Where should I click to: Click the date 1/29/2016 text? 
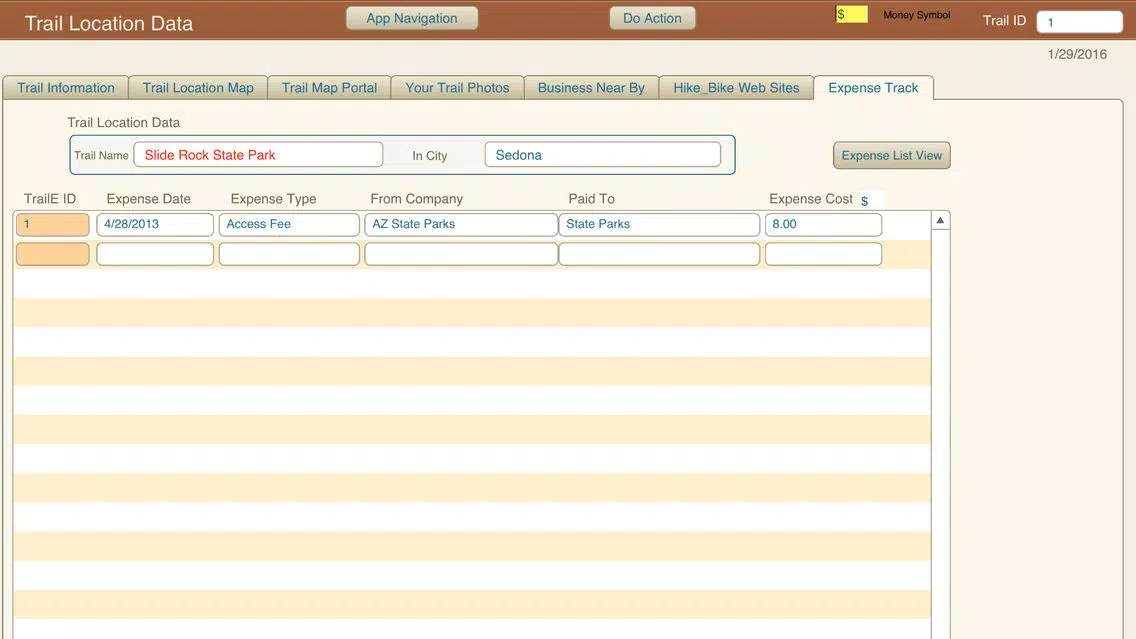tap(1077, 54)
